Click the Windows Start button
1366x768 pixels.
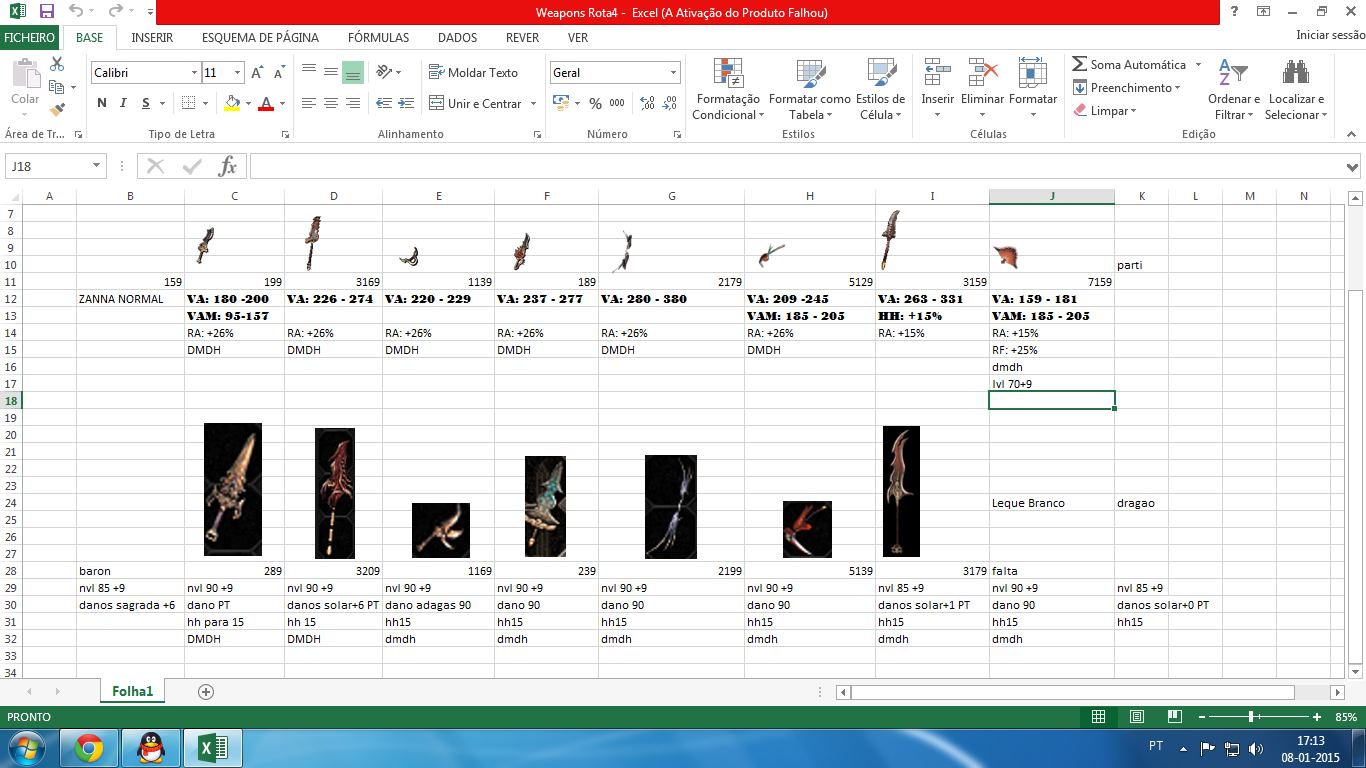pyautogui.click(x=24, y=747)
